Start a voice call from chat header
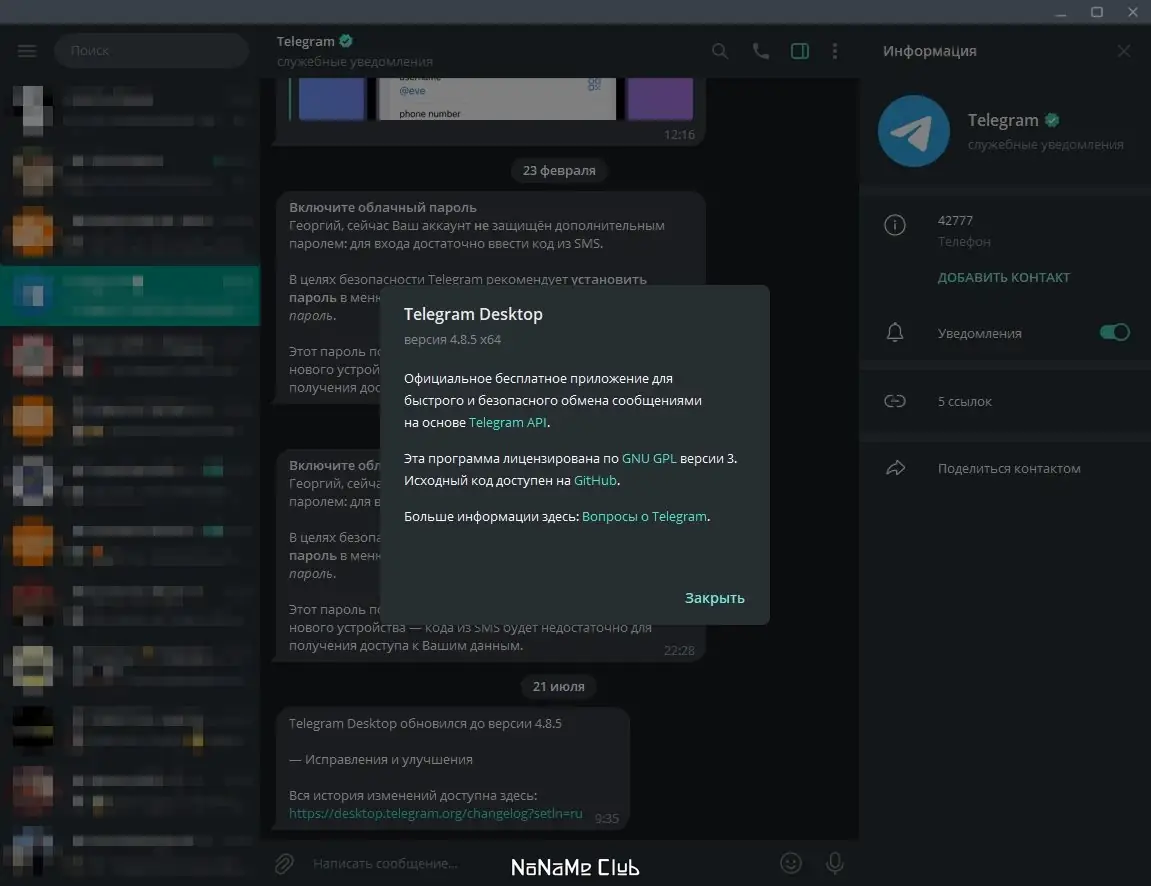 760,51
